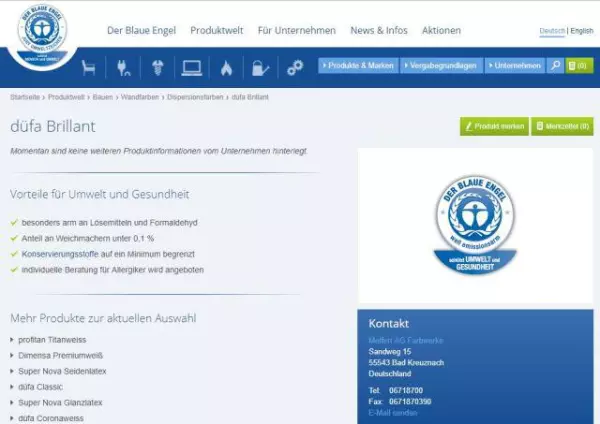This screenshot has width=600, height=424.
Task: Open the gears category icon
Action: click(295, 68)
